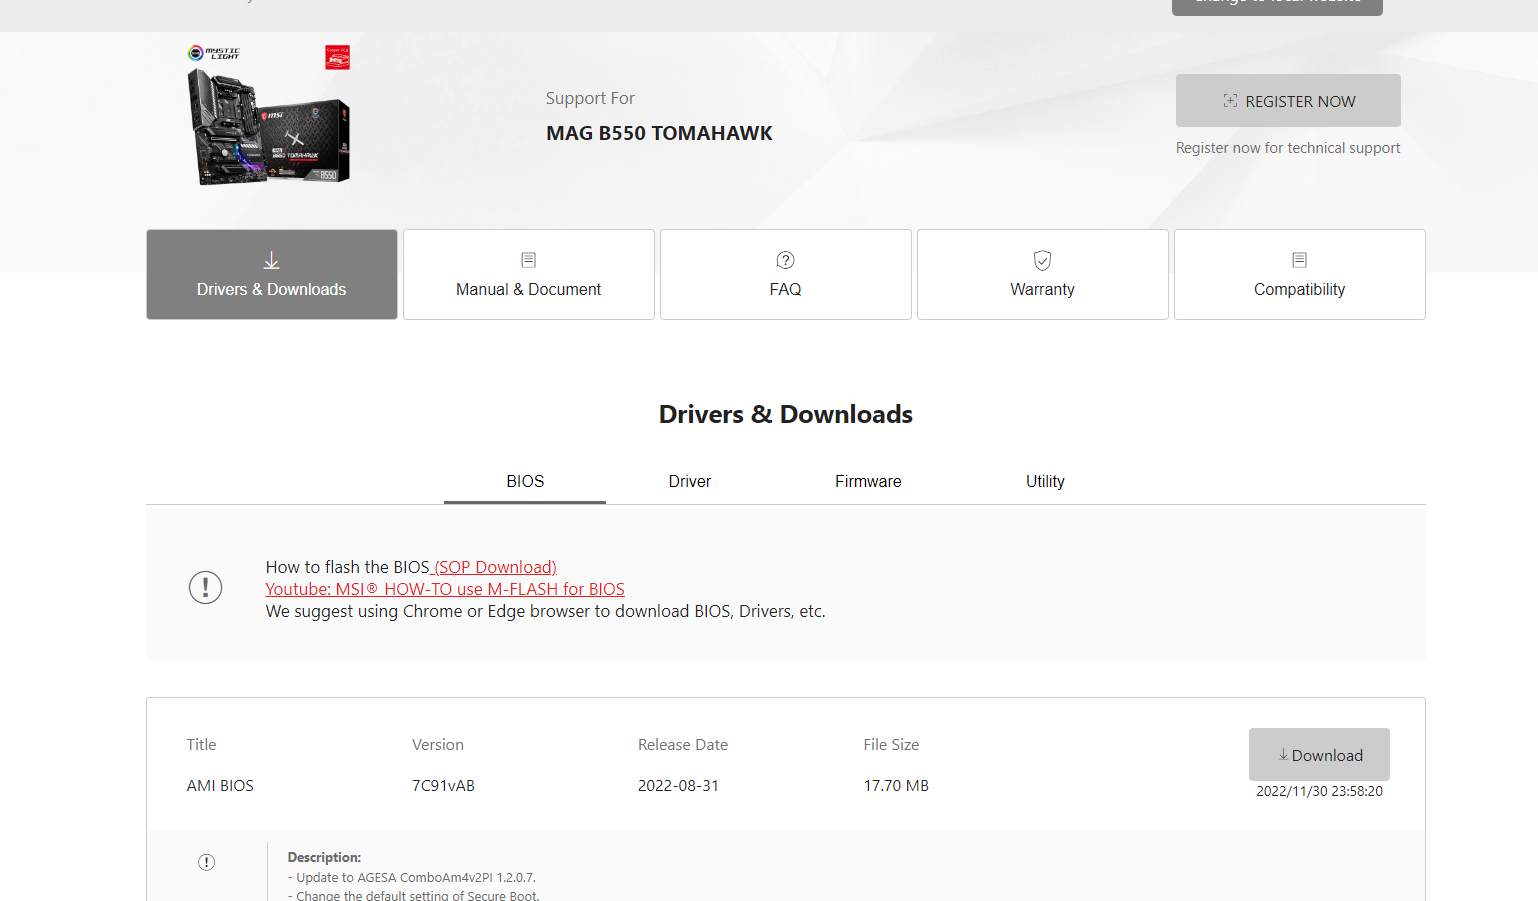Click the scan icon inside Register Now button

(1230, 101)
